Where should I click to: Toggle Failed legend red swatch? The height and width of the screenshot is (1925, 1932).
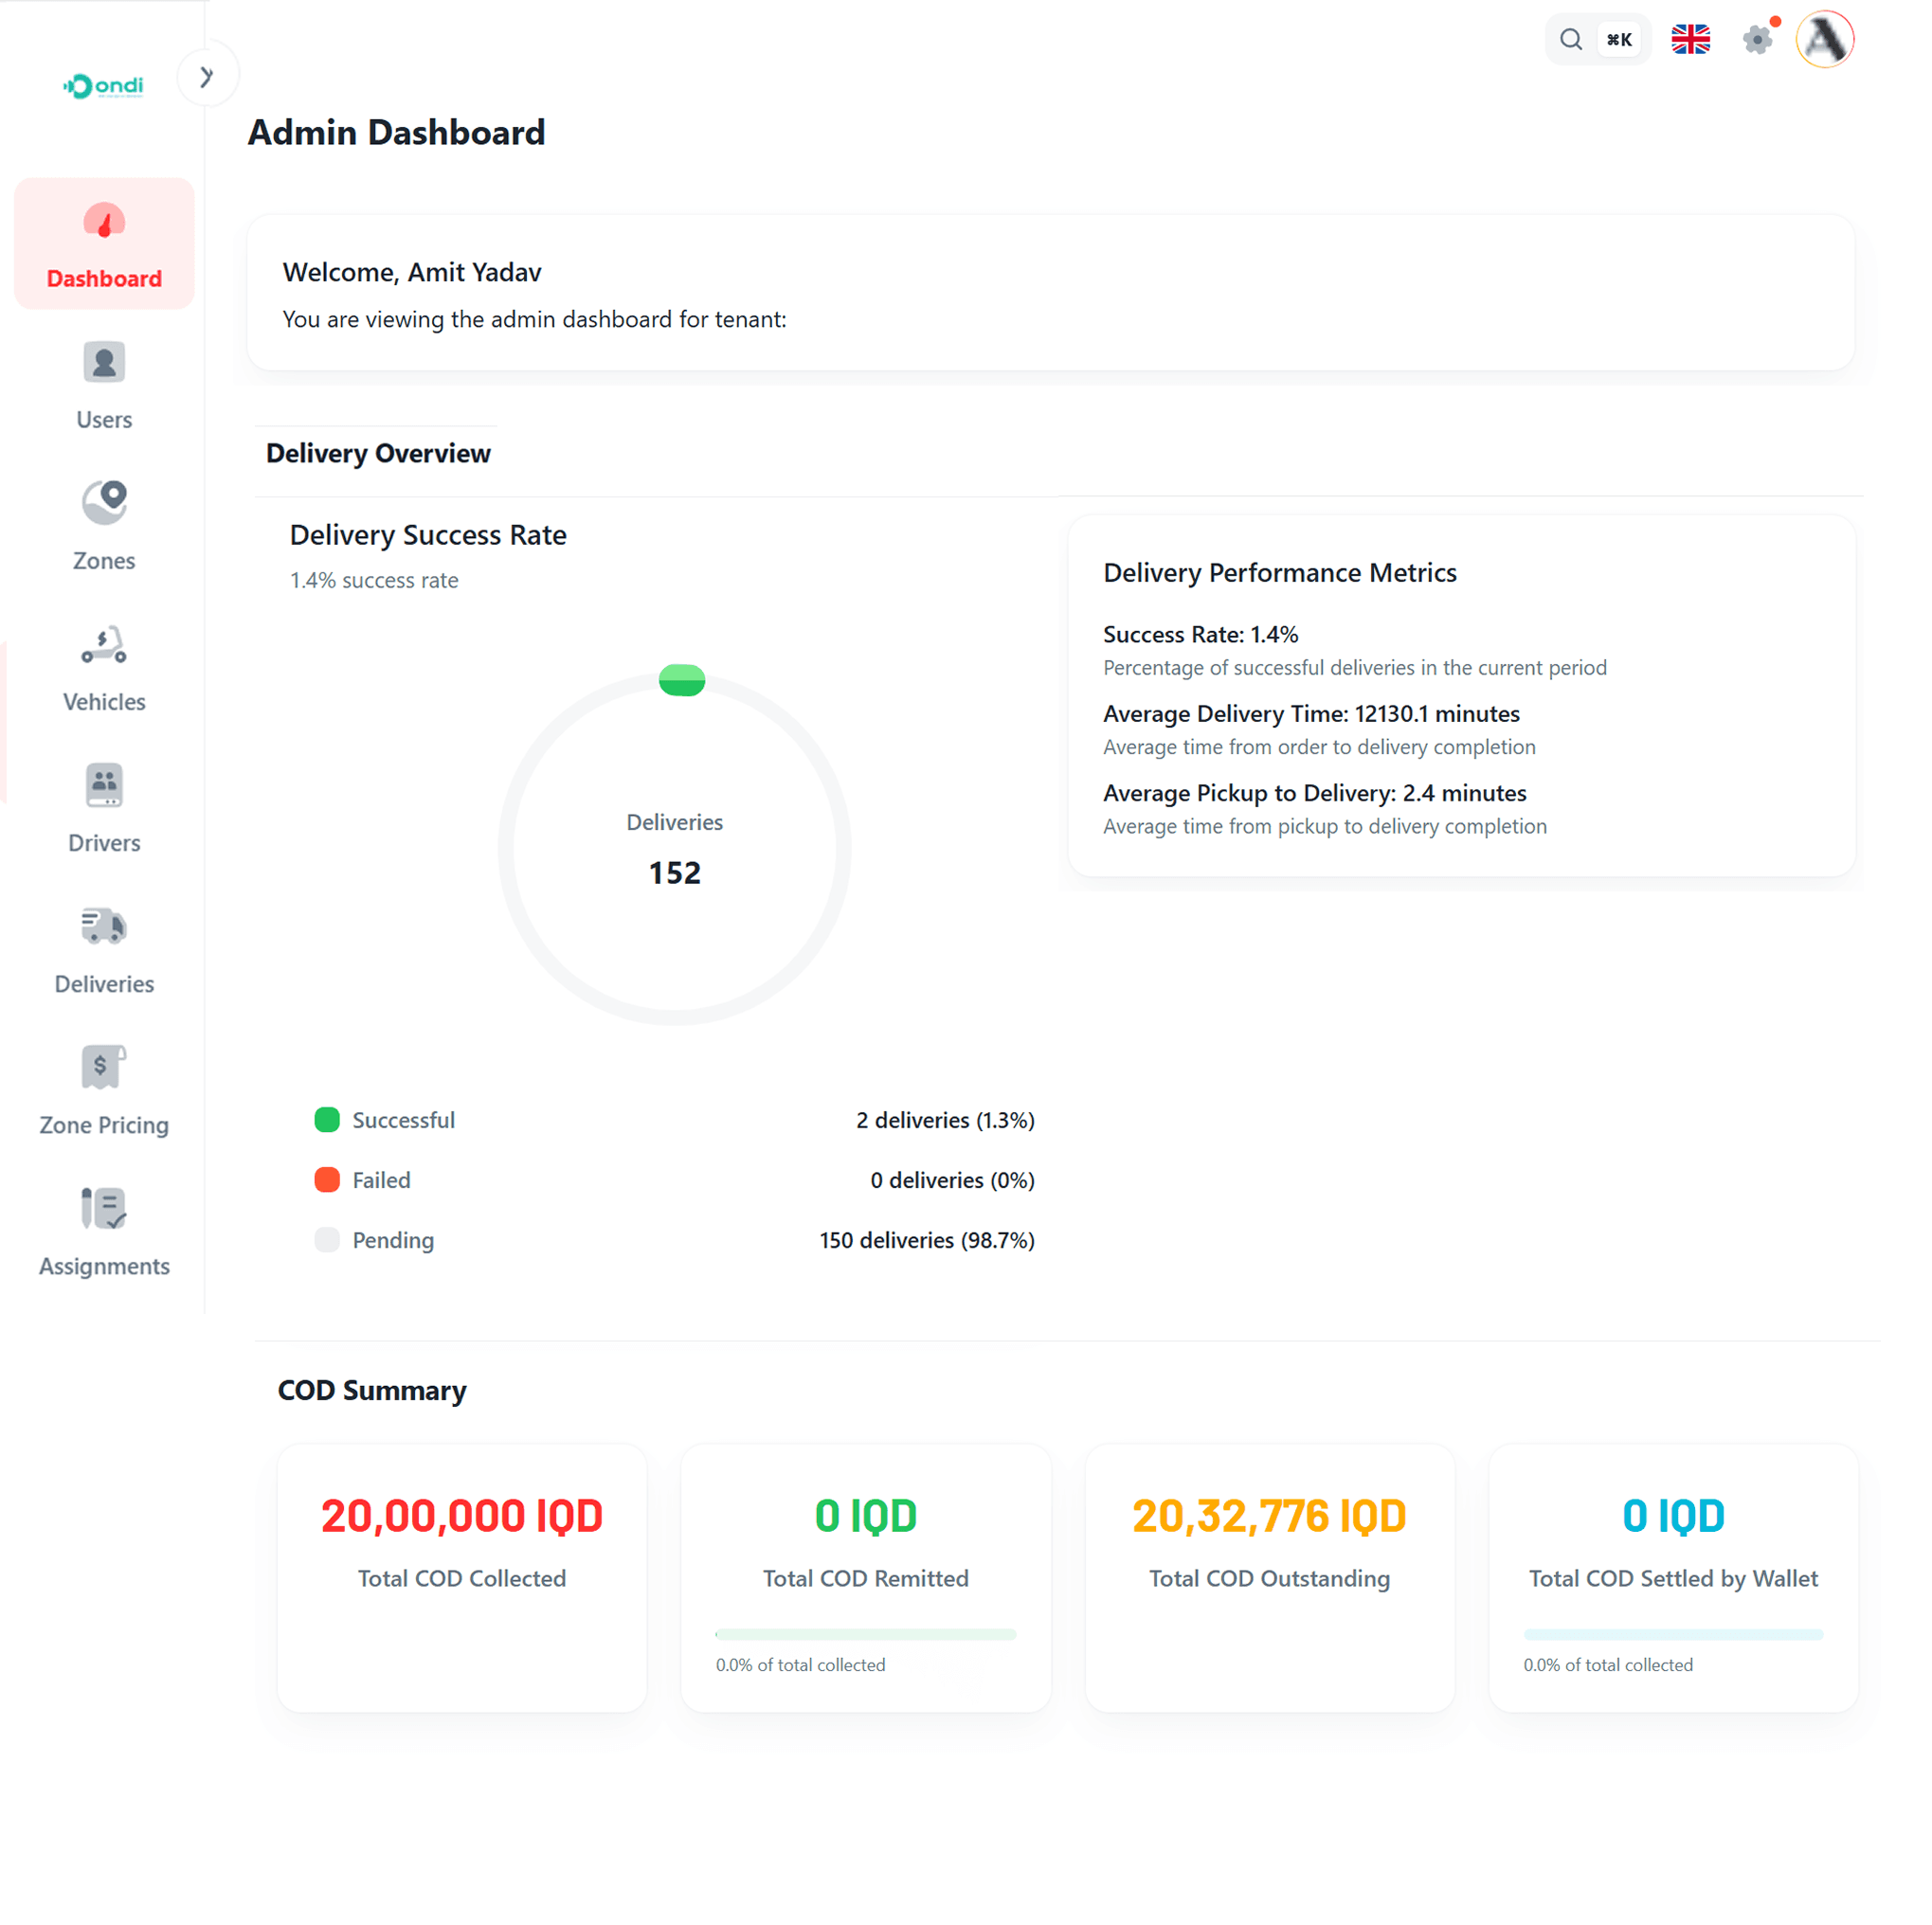[x=327, y=1180]
